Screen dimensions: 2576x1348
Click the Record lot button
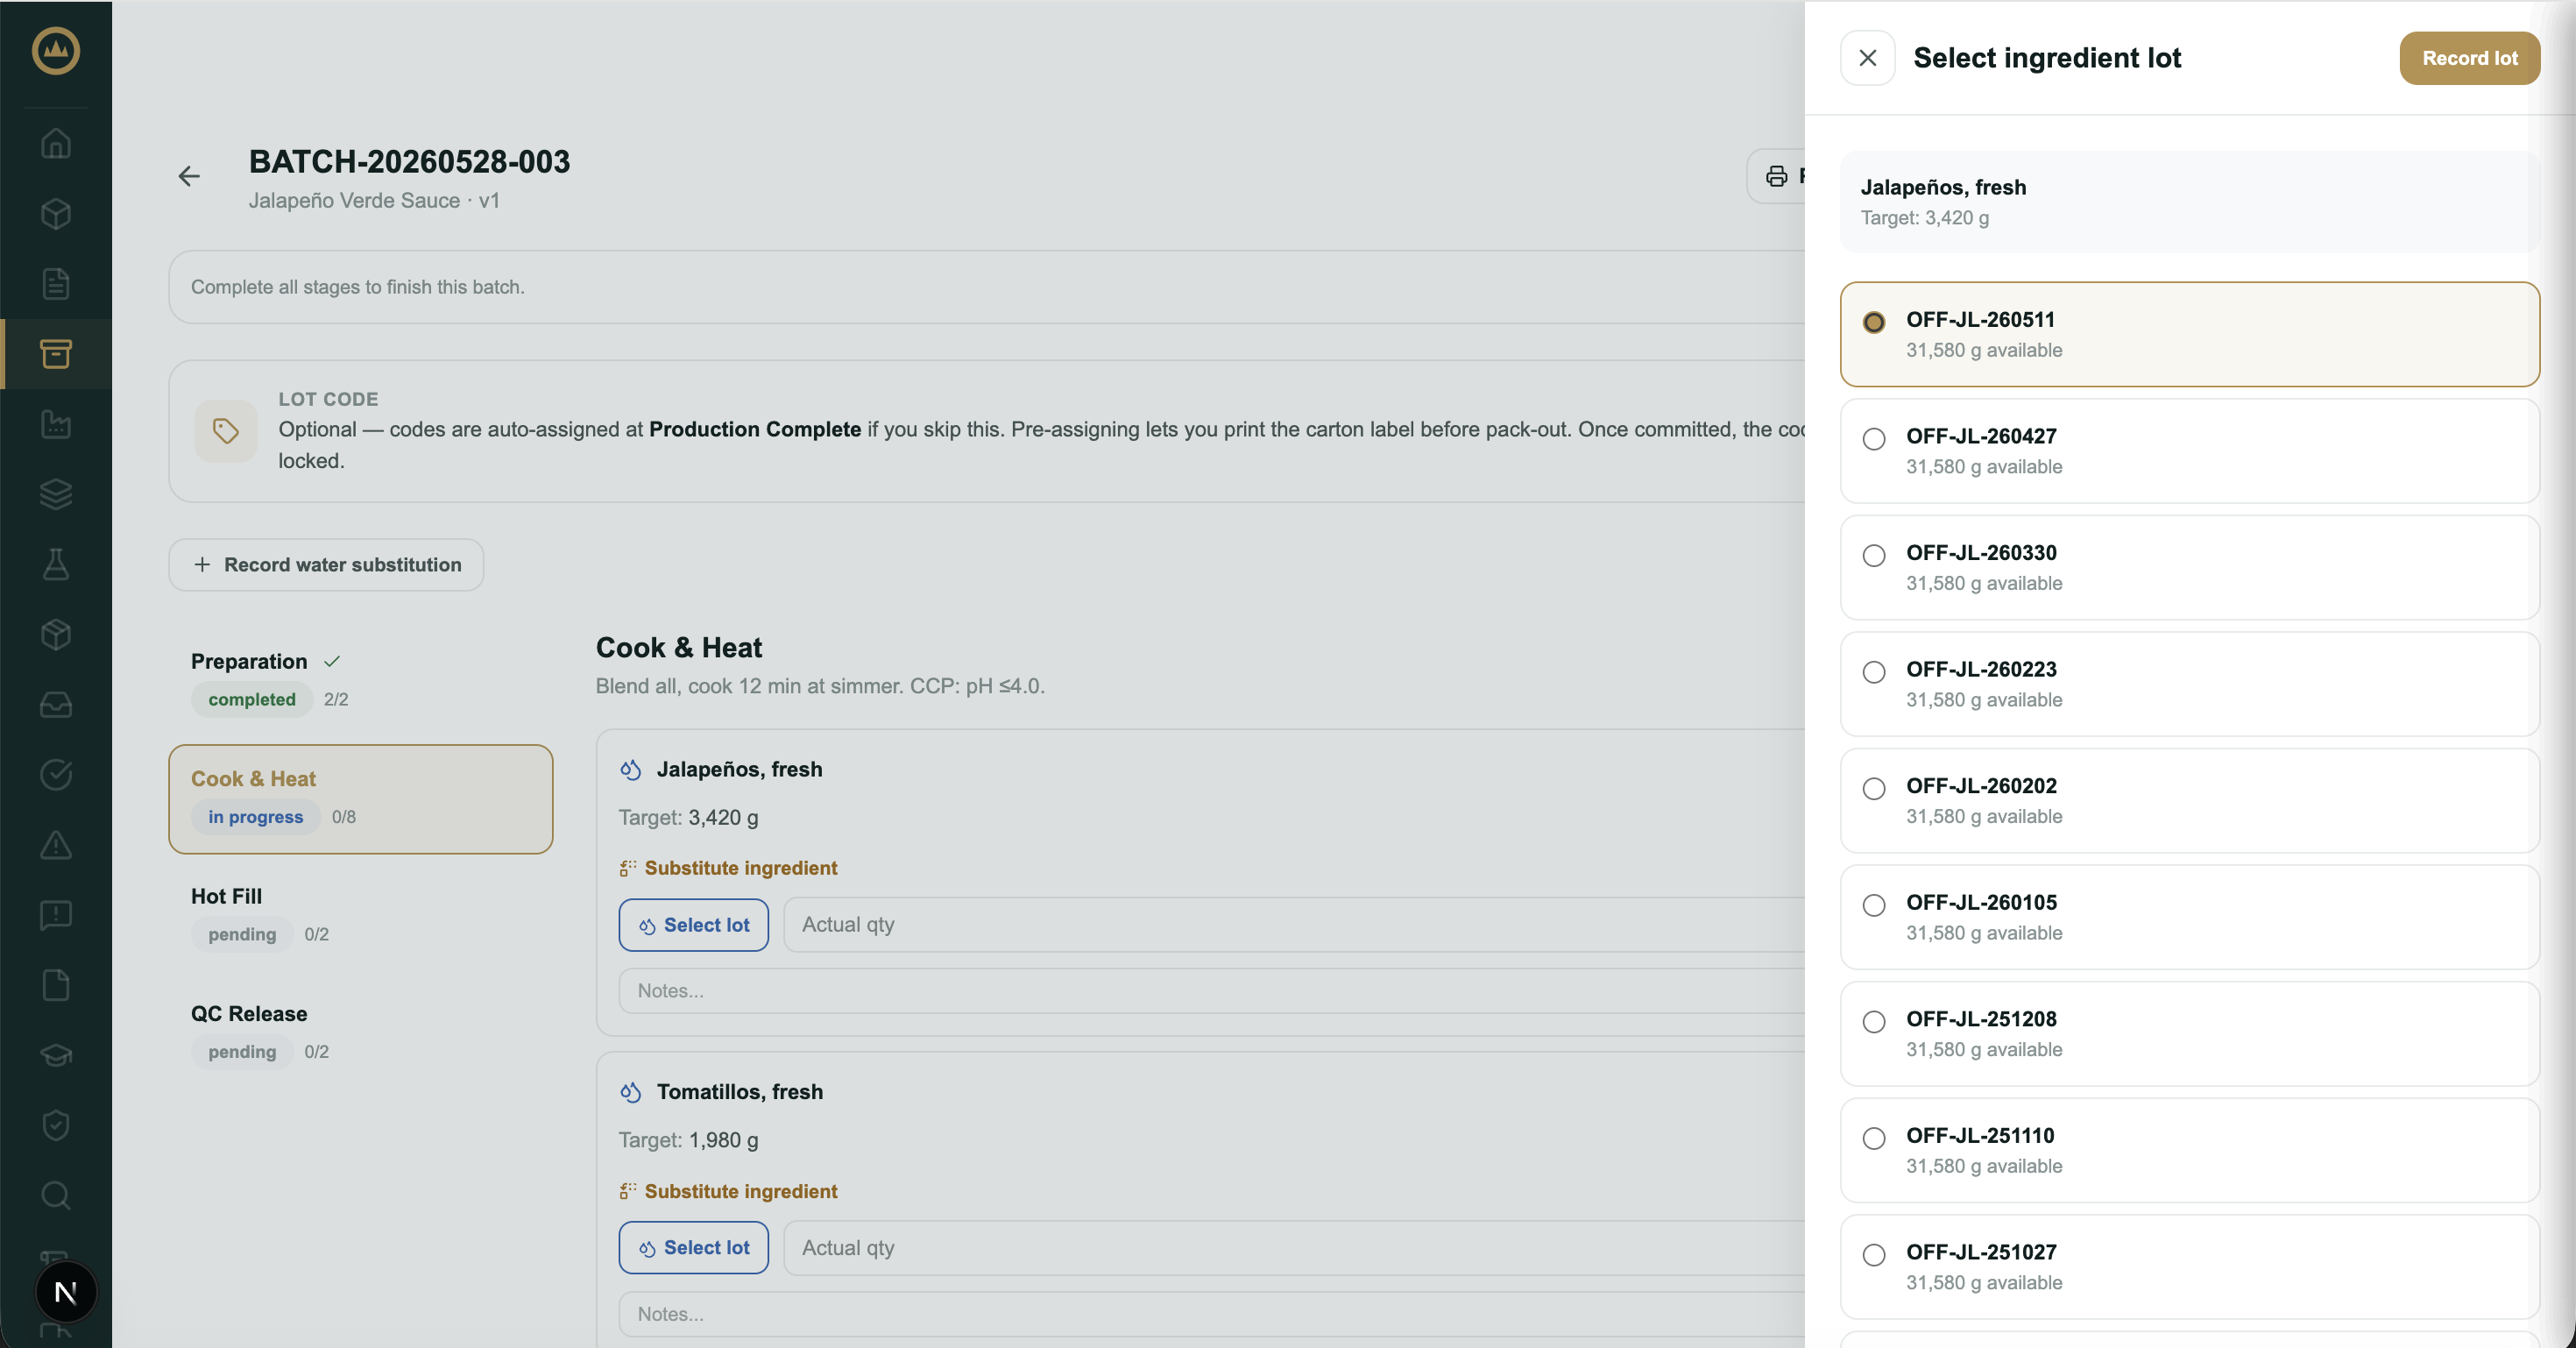point(2469,58)
